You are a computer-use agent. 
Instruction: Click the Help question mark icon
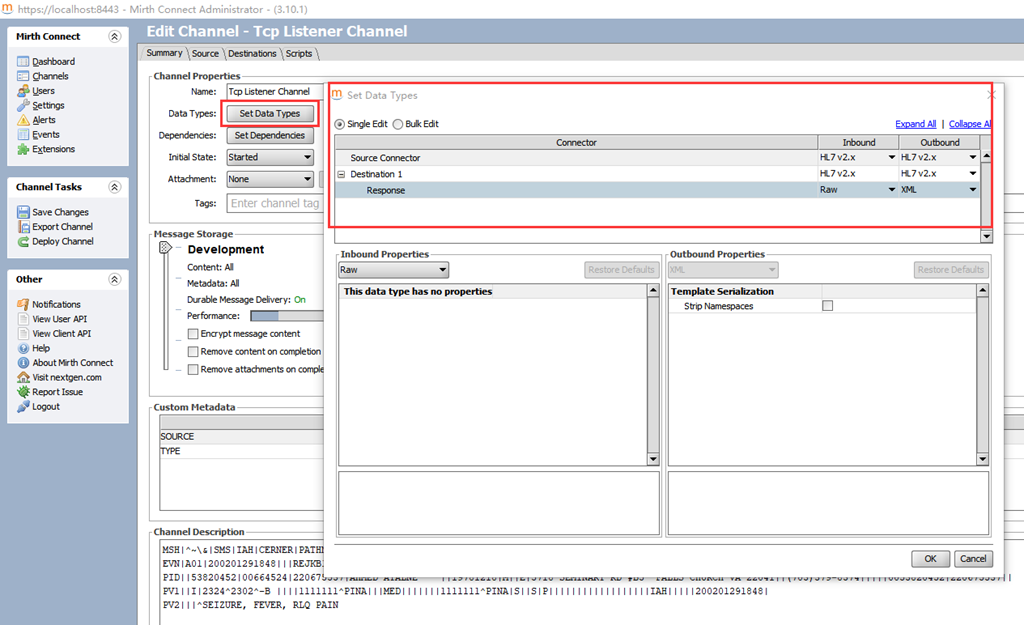pos(23,348)
